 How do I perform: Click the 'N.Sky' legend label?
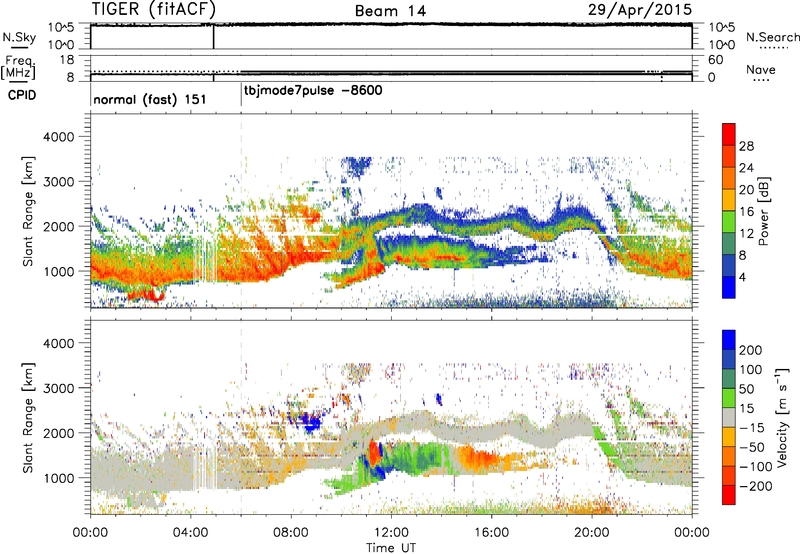19,37
